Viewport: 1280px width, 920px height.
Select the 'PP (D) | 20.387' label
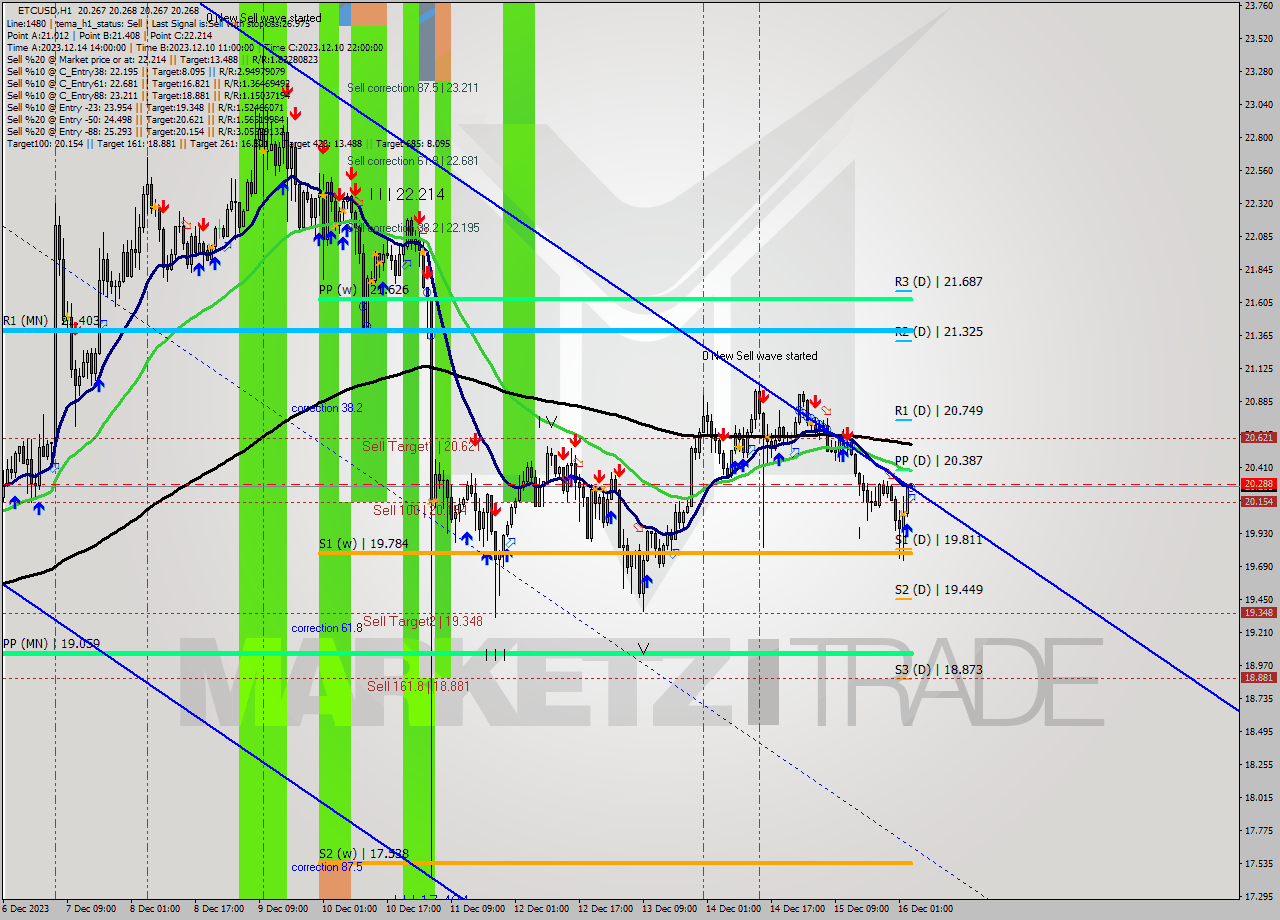click(938, 461)
